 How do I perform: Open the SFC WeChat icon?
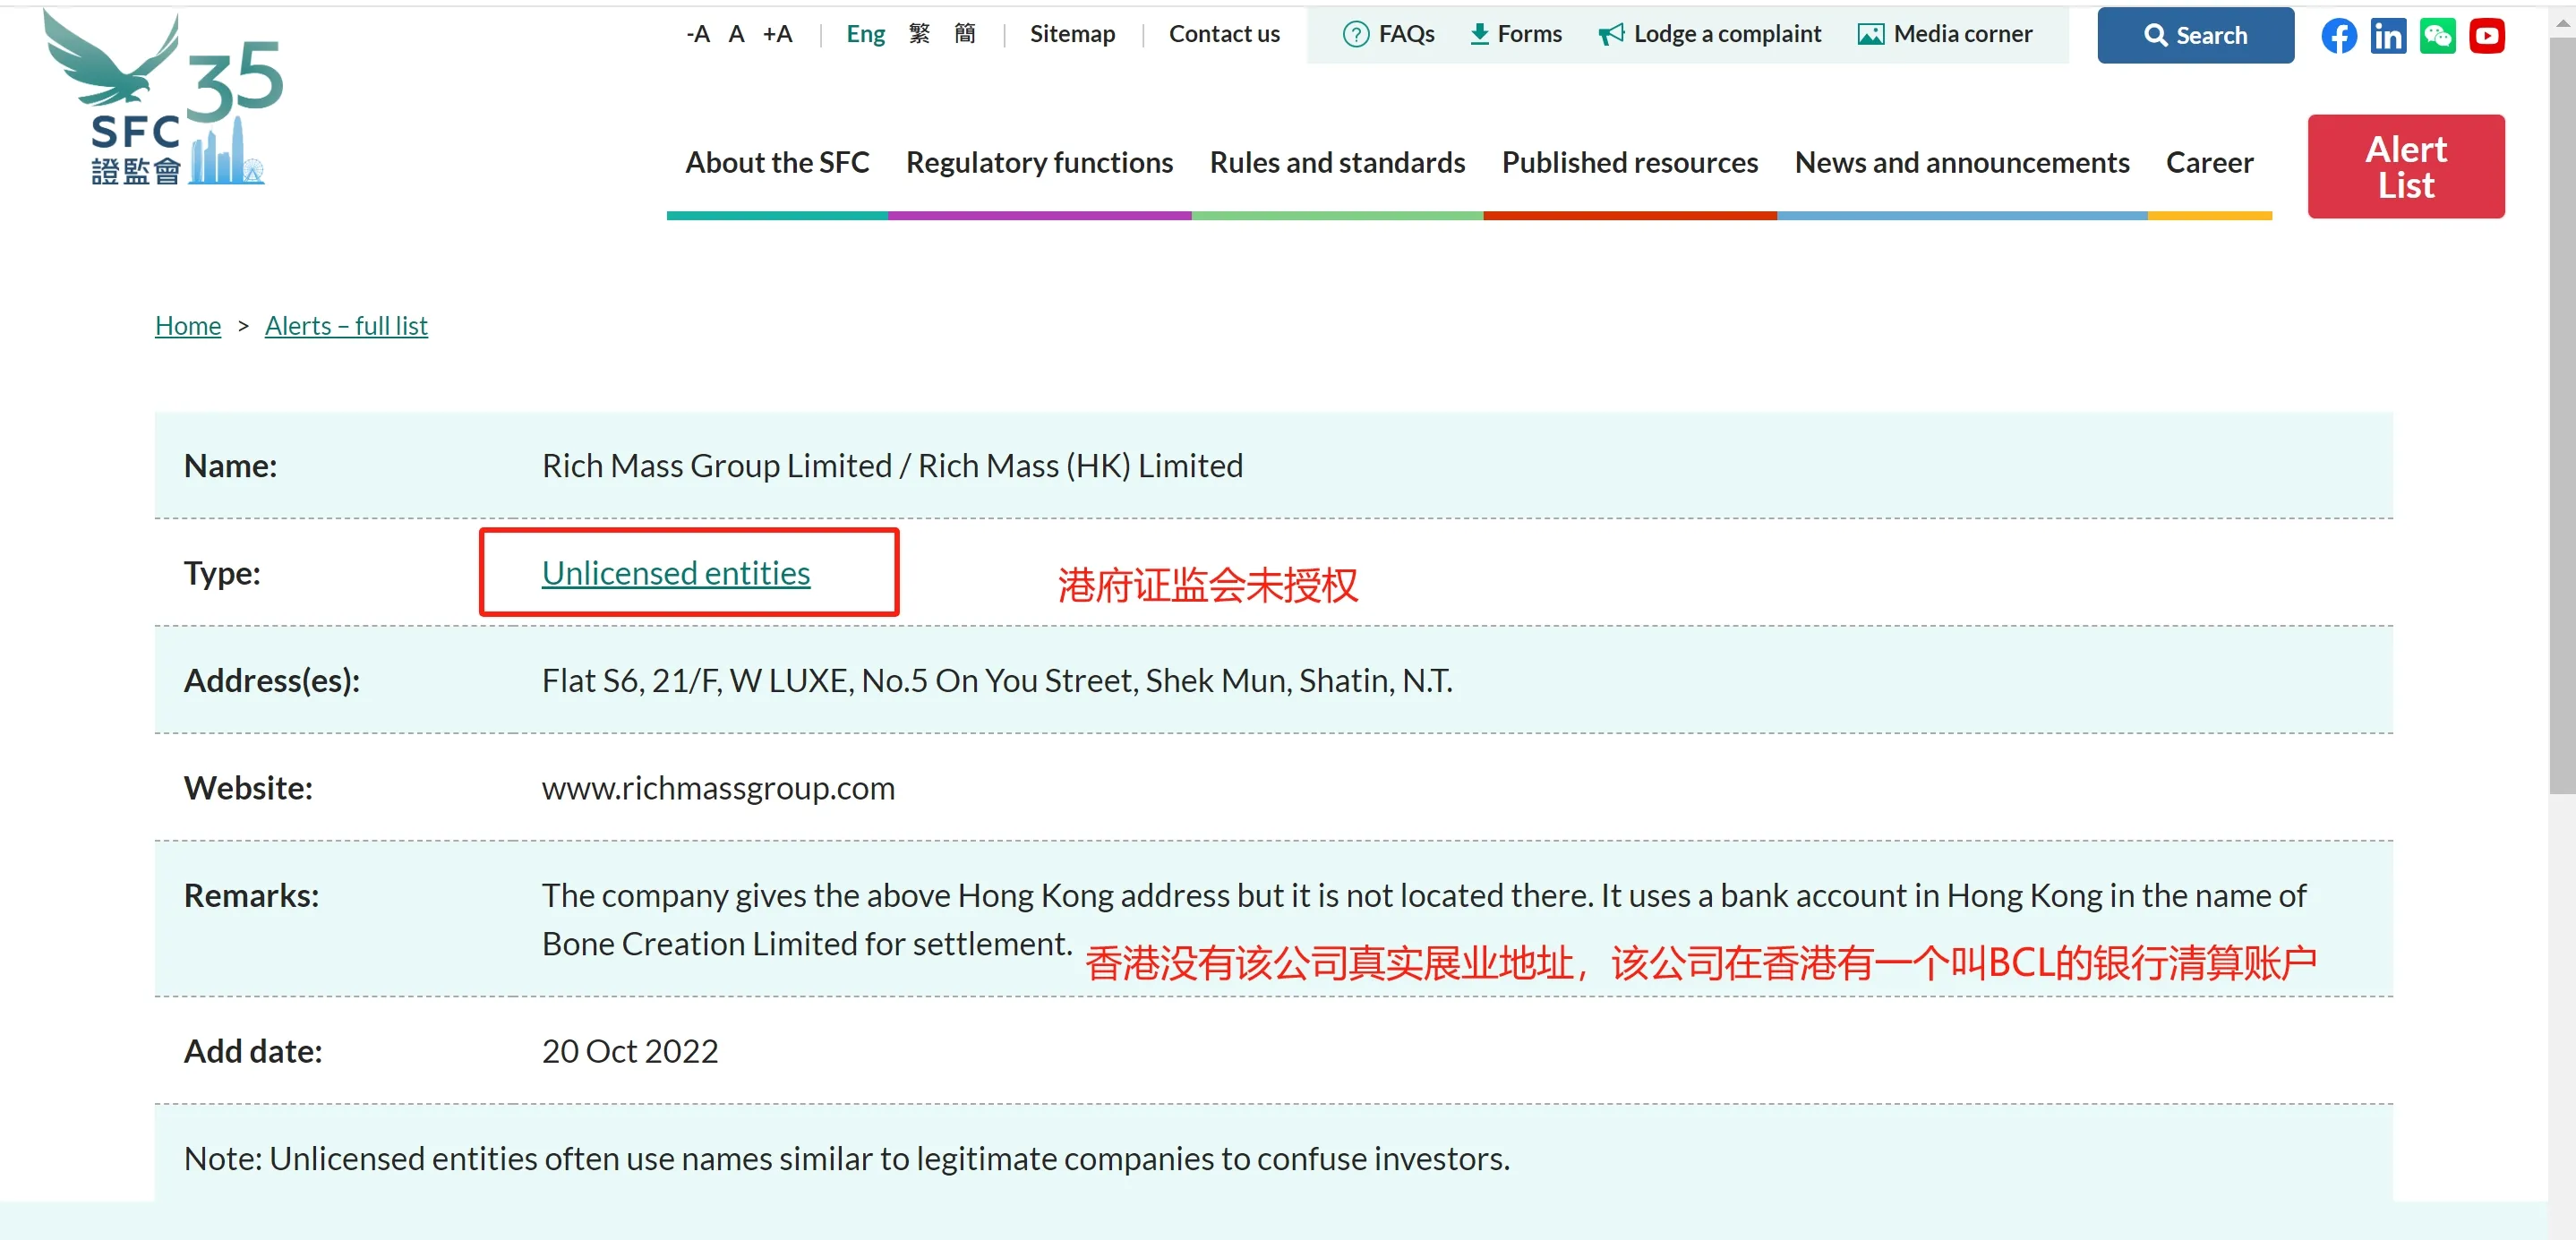[x=2437, y=36]
